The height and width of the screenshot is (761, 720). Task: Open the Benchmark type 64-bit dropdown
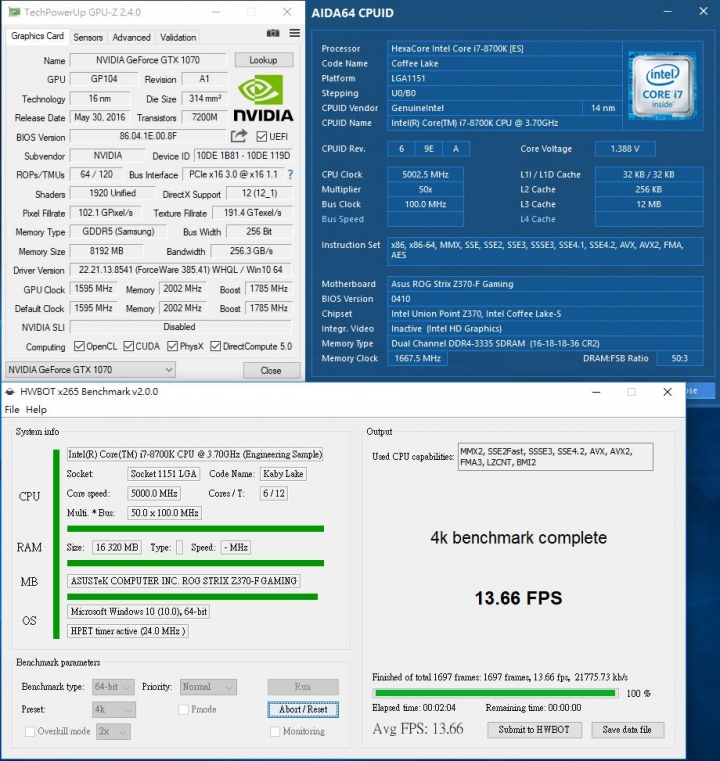click(113, 687)
